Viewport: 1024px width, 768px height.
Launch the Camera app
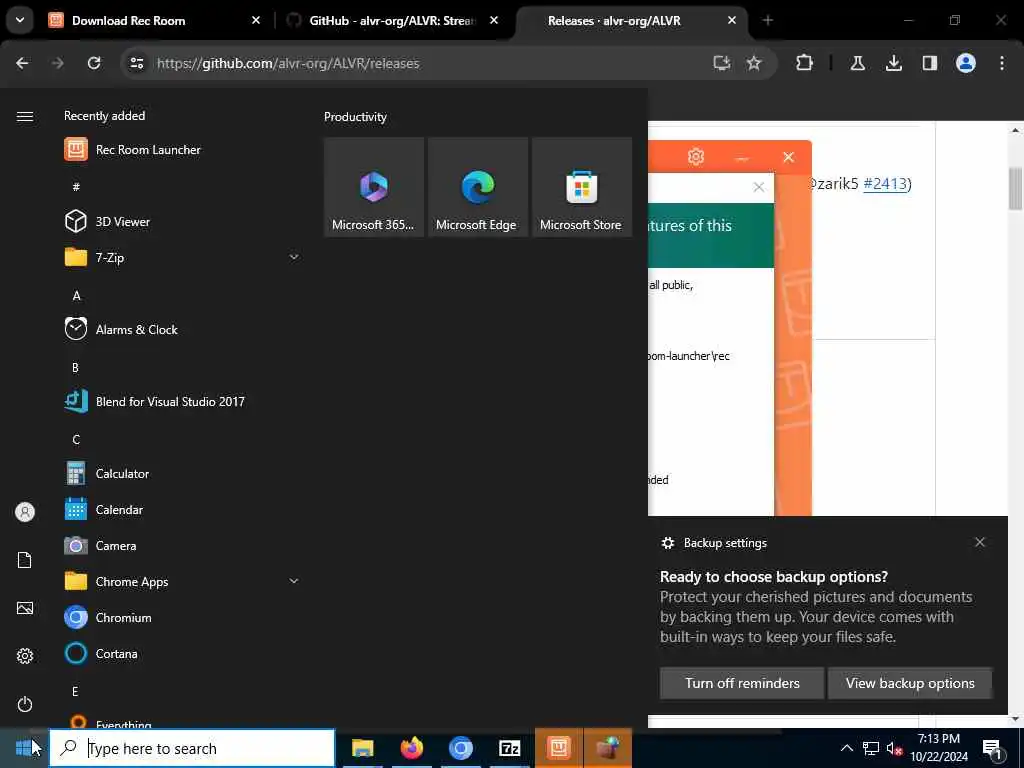182,545
